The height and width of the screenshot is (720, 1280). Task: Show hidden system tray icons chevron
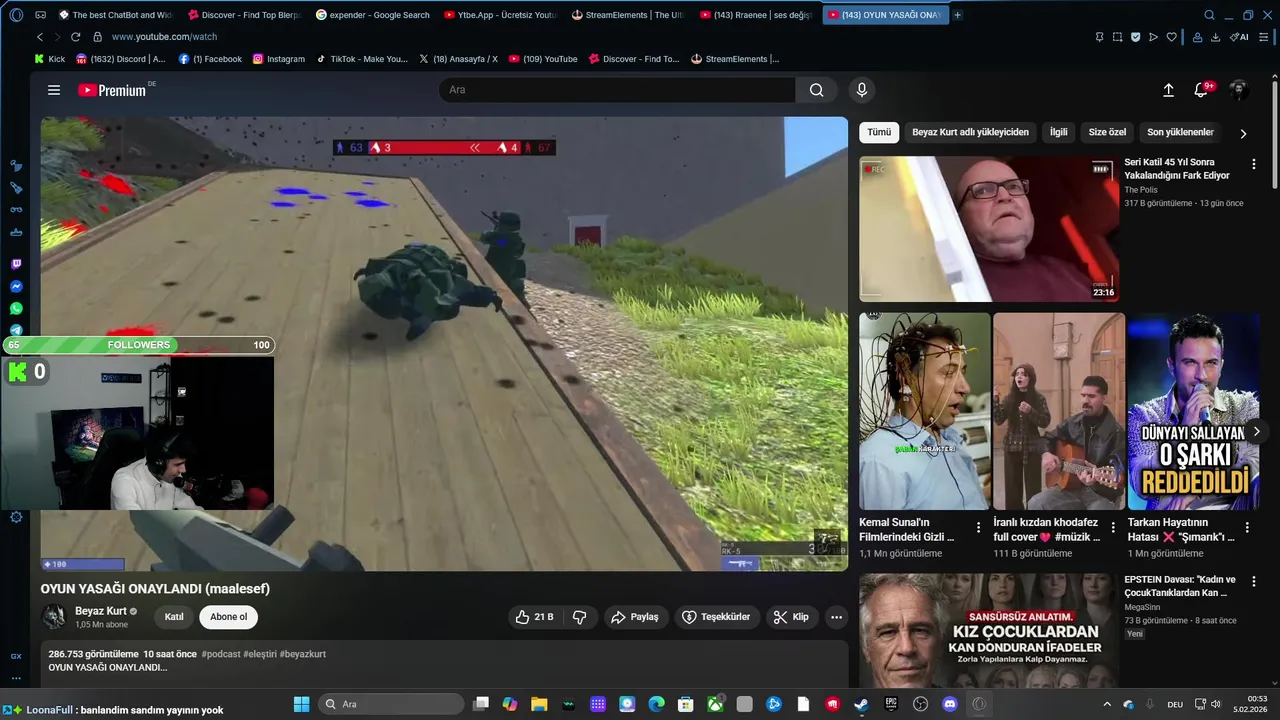[x=1106, y=704]
